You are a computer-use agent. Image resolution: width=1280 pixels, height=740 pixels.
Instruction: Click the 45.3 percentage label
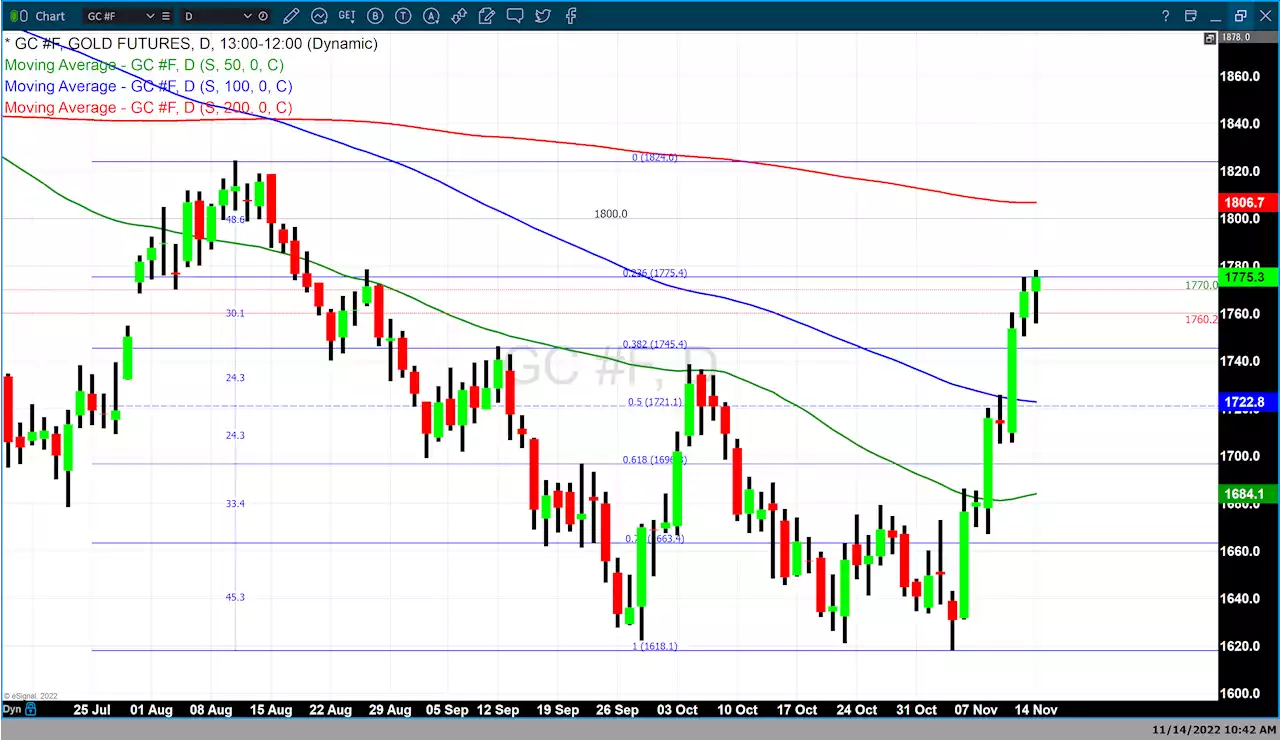click(235, 597)
